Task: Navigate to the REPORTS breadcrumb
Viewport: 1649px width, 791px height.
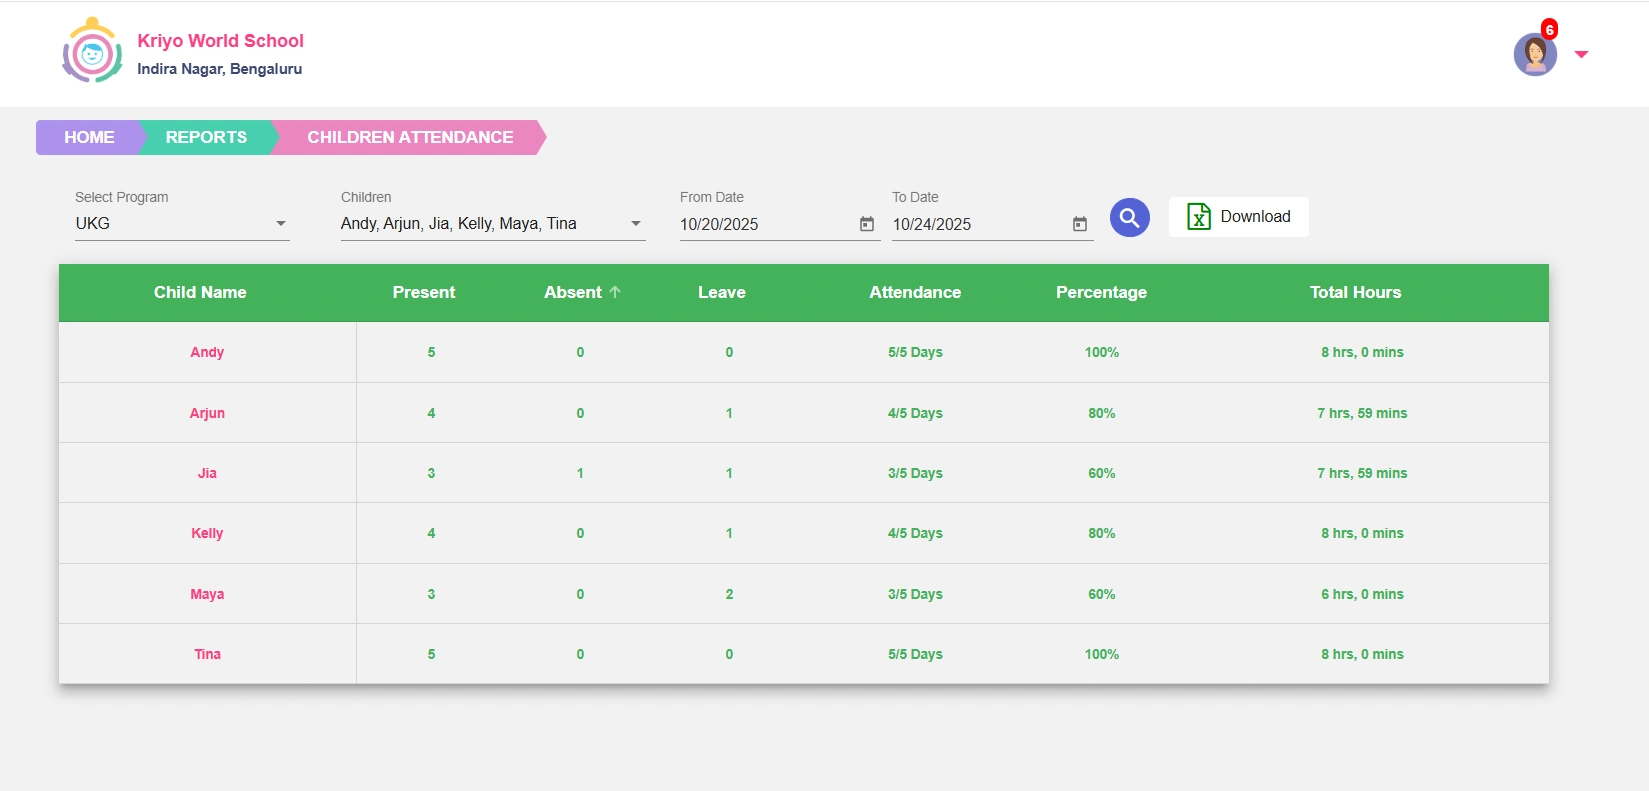Action: coord(206,138)
